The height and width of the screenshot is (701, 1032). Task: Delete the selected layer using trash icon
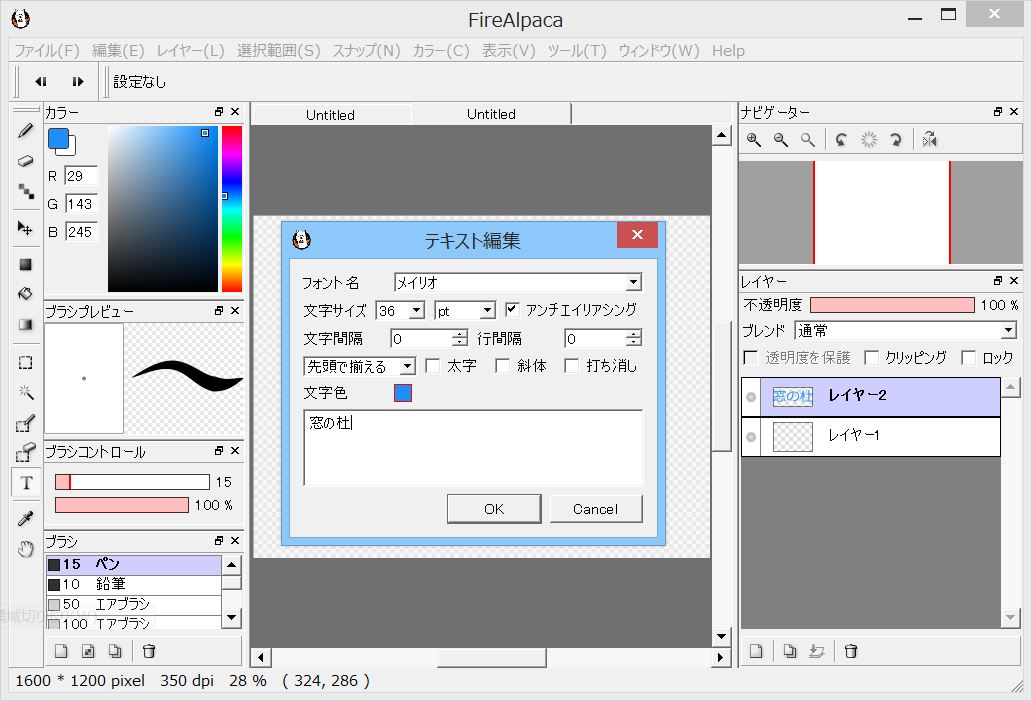(x=849, y=651)
